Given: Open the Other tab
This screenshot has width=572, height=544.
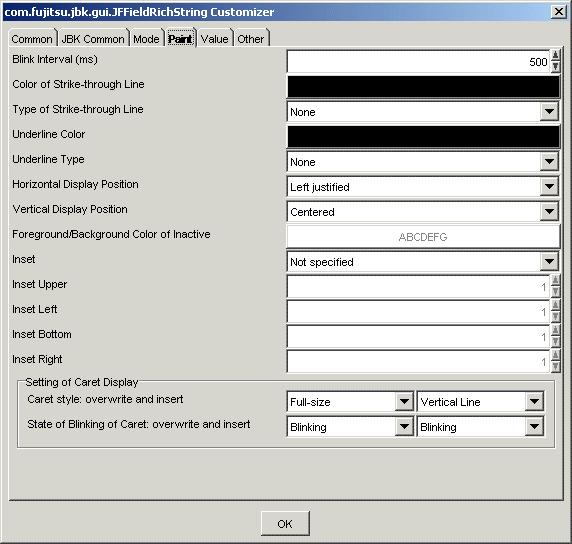Looking at the screenshot, I should coord(251,38).
